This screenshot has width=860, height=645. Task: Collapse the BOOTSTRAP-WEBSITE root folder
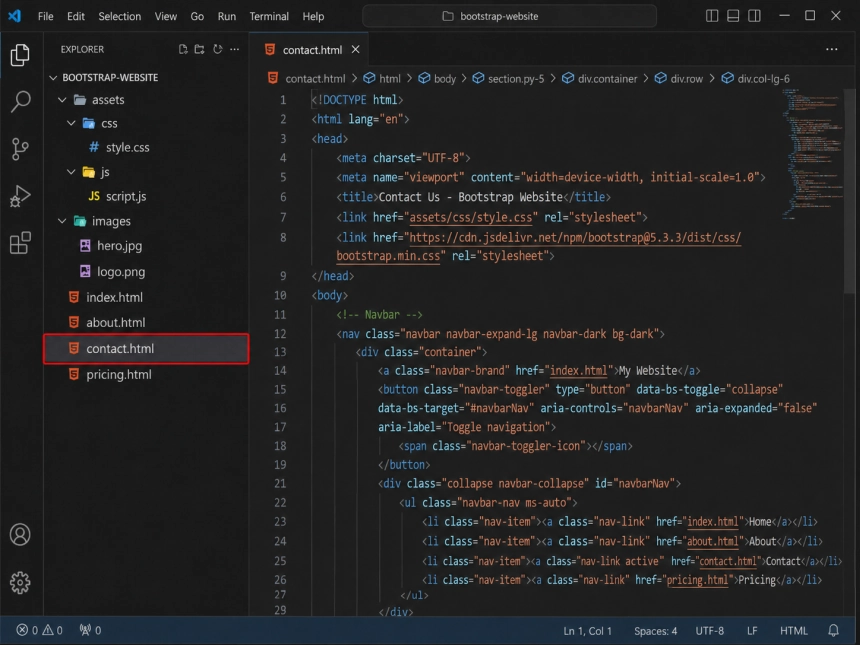tap(53, 78)
